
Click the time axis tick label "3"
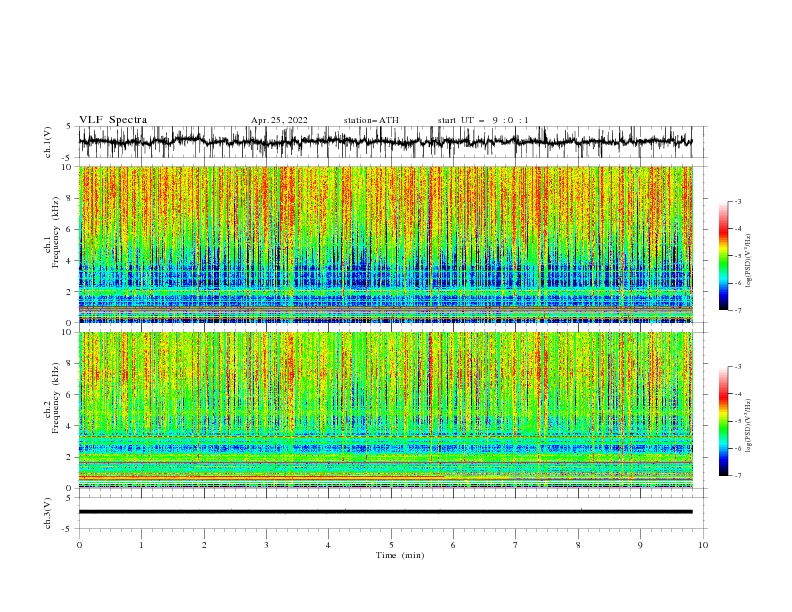point(266,545)
